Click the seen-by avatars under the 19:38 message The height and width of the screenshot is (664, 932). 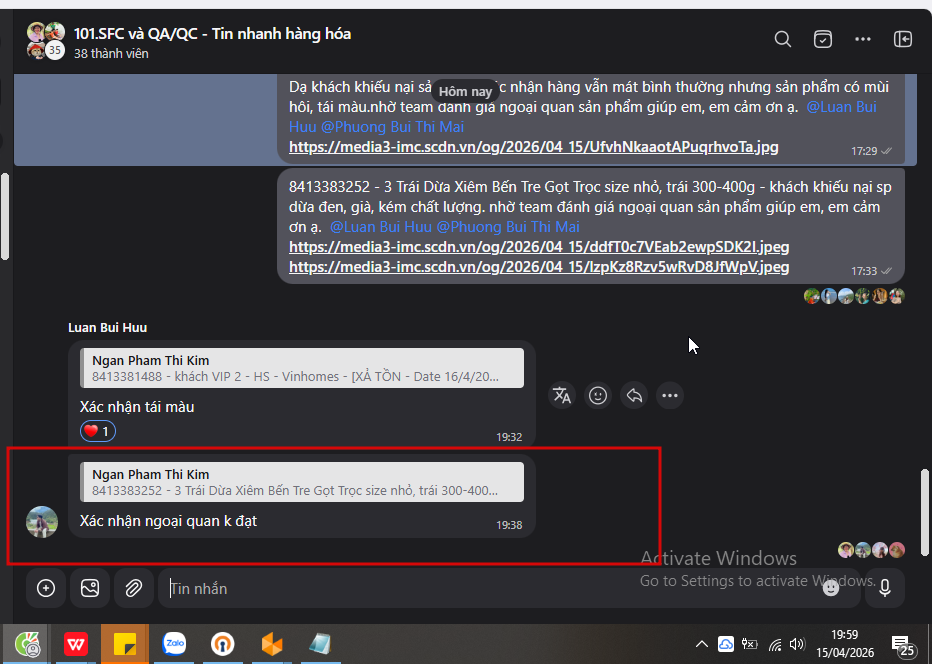[871, 550]
